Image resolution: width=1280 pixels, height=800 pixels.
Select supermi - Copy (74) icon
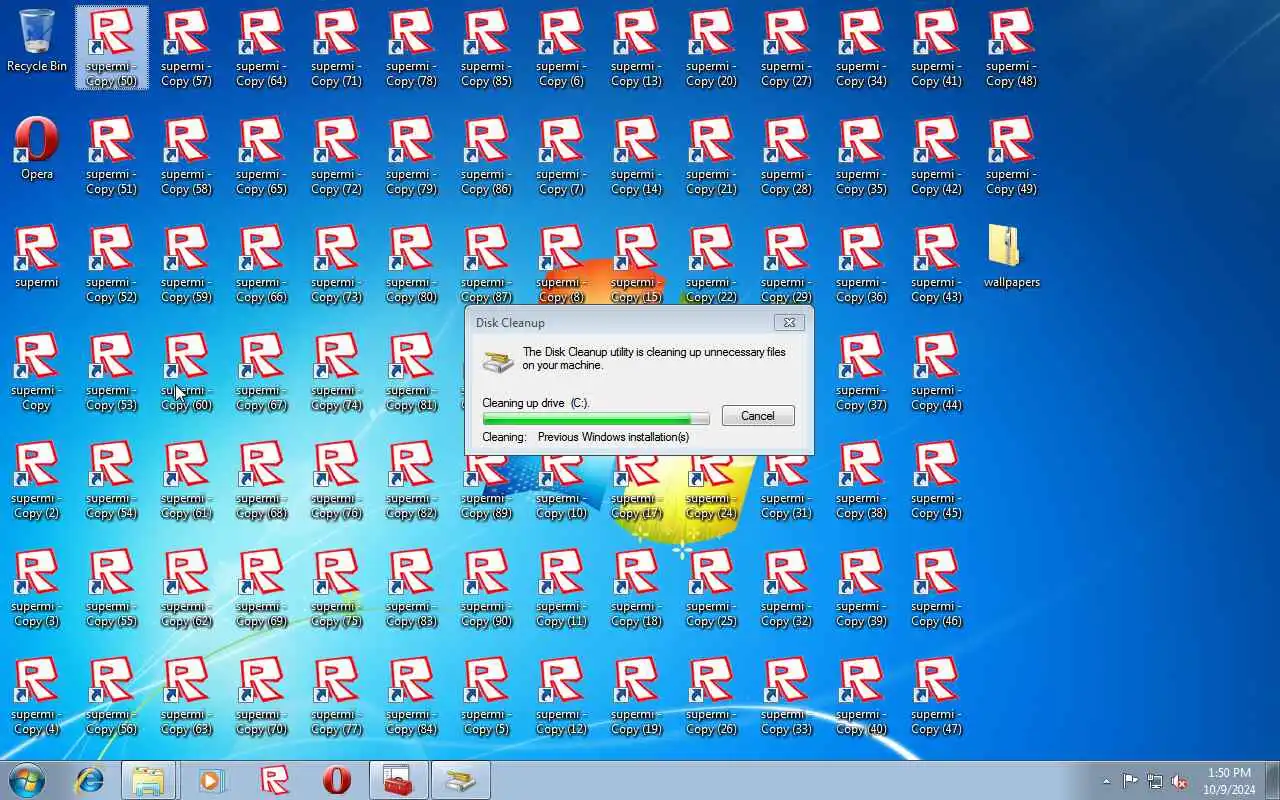pyautogui.click(x=337, y=372)
